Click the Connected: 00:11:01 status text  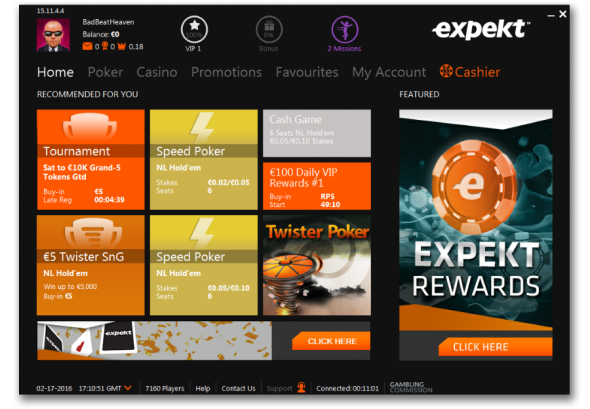347,388
